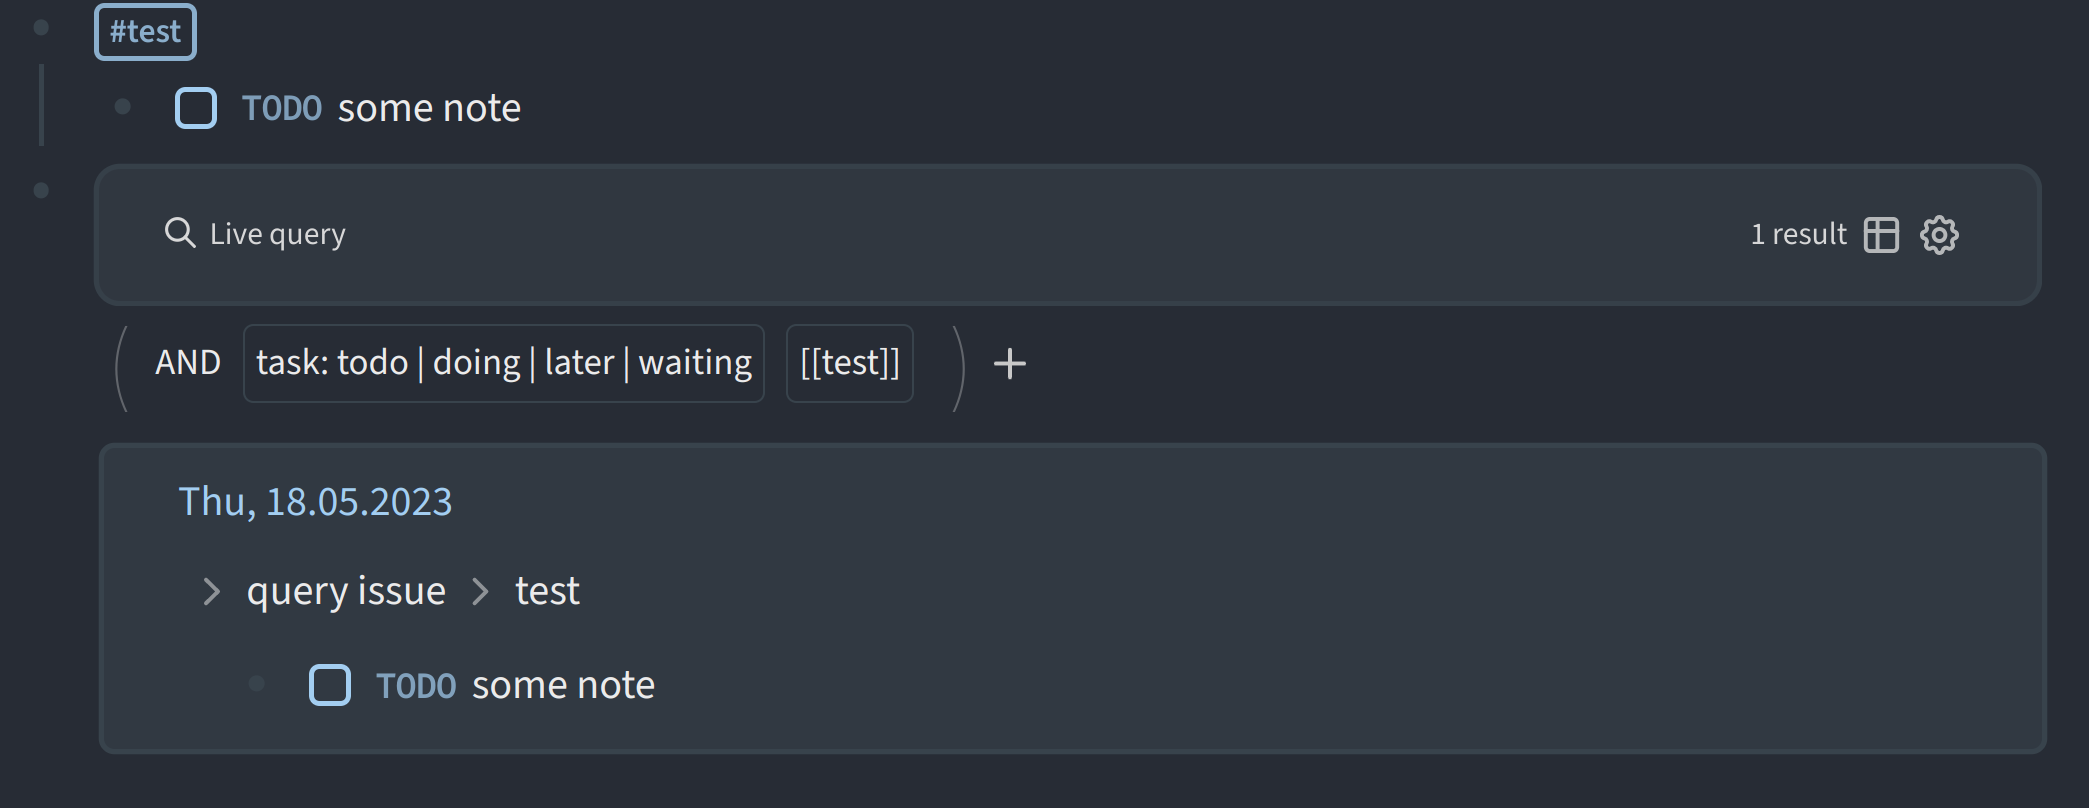Viewport: 2089px width, 808px height.
Task: Click the plus icon to add query filter
Action: pos(1008,363)
